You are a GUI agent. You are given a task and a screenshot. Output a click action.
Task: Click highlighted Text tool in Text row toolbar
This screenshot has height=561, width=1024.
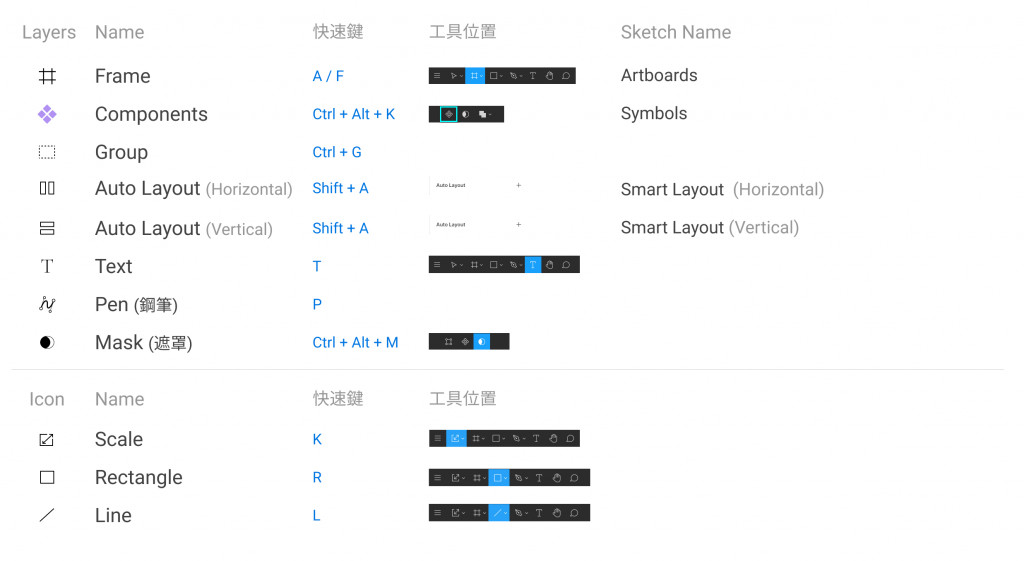(x=533, y=264)
